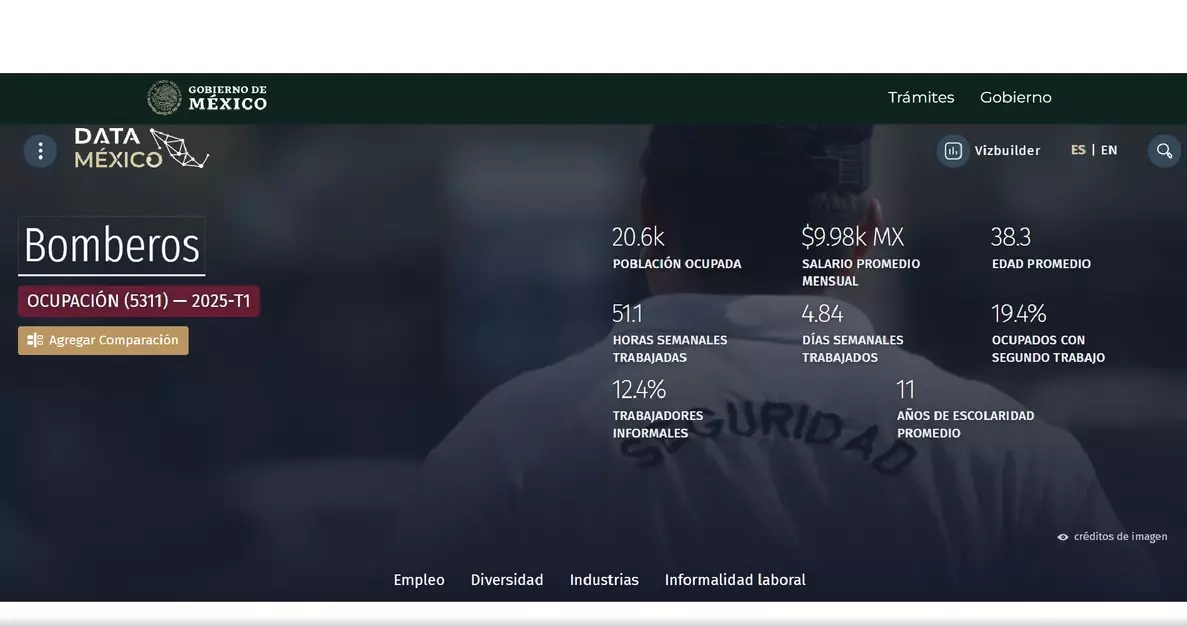Screen dimensions: 1187x627
Task: Click the $9.98k MX salary value
Action: click(852, 237)
